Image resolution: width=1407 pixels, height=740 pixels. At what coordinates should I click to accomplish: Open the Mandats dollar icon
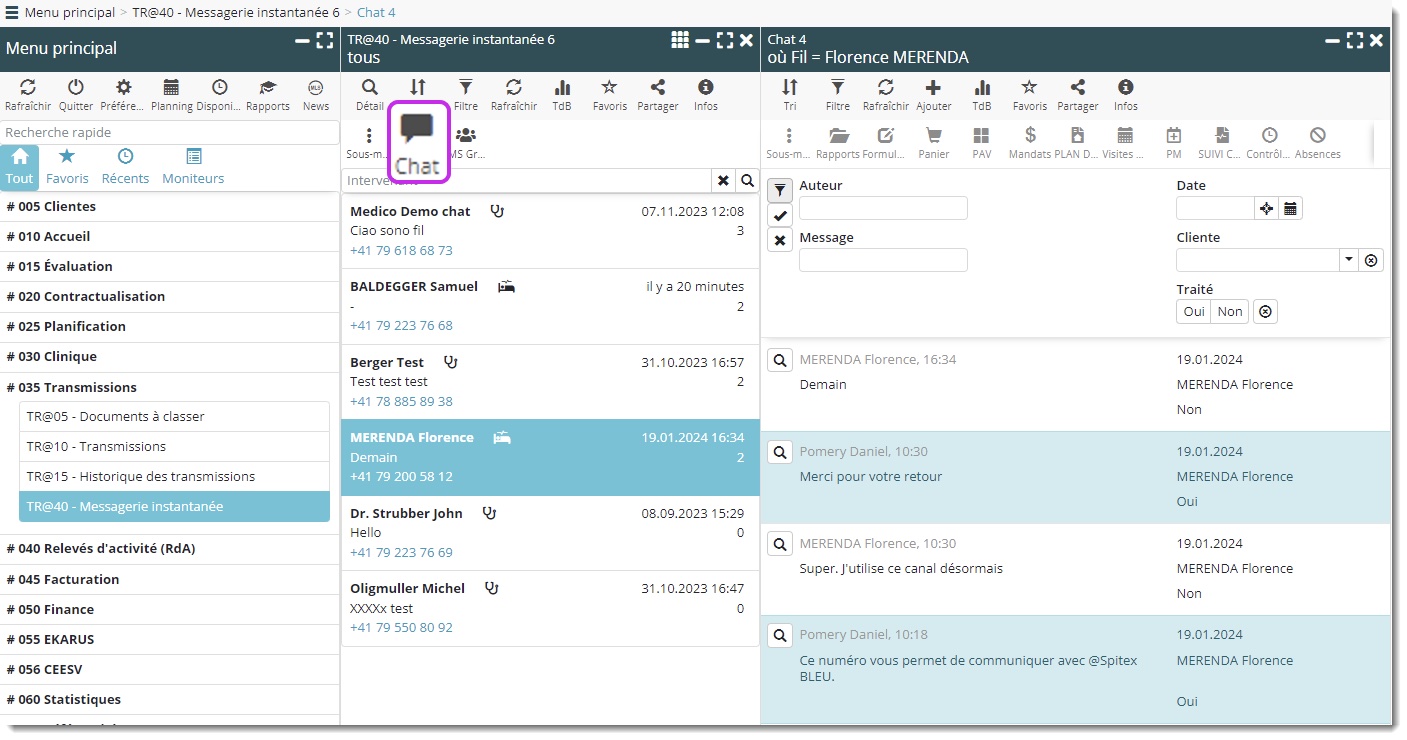click(x=1030, y=136)
